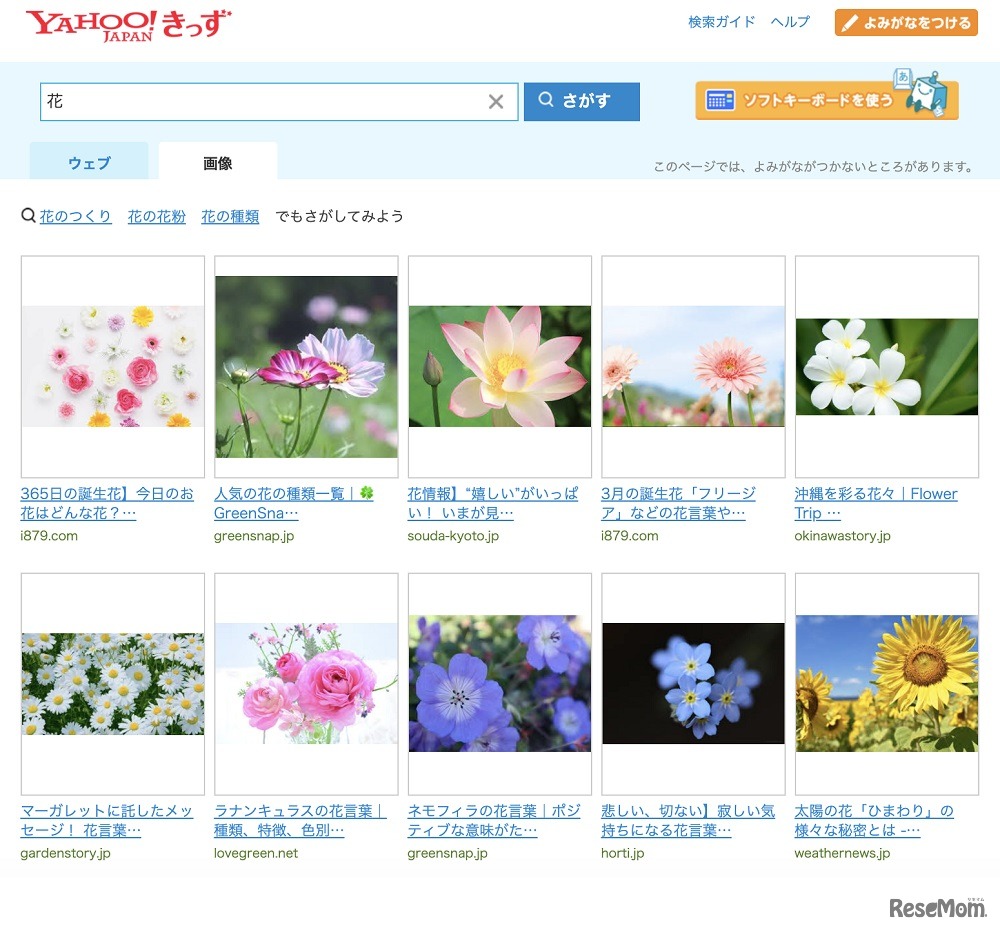Click the search icon beside related keywords

point(26,215)
